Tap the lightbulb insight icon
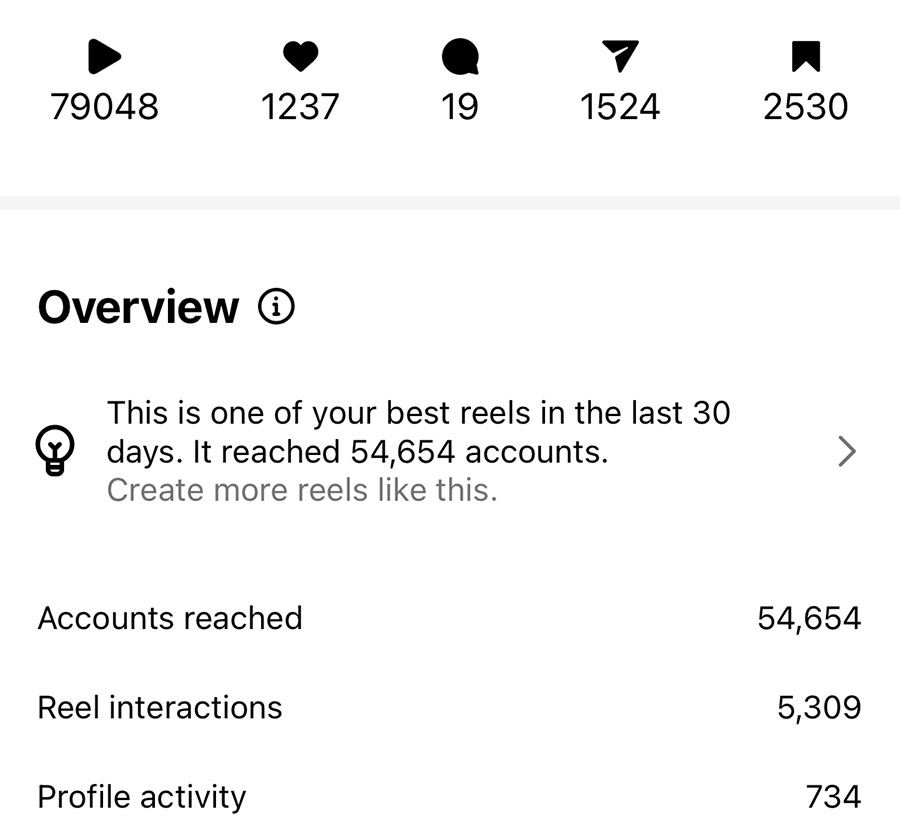 (x=53, y=451)
